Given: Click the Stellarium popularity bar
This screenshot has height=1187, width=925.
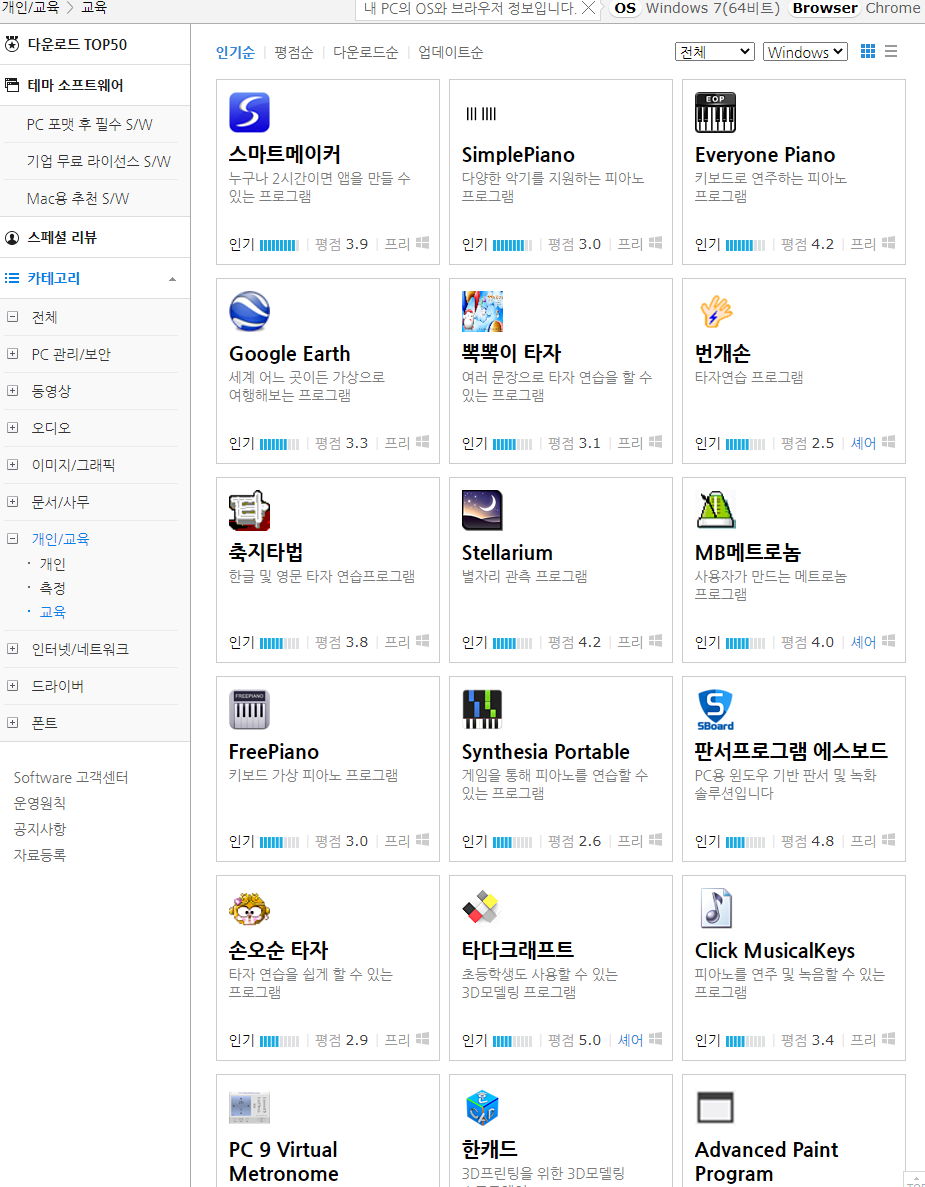Looking at the screenshot, I should (512, 643).
